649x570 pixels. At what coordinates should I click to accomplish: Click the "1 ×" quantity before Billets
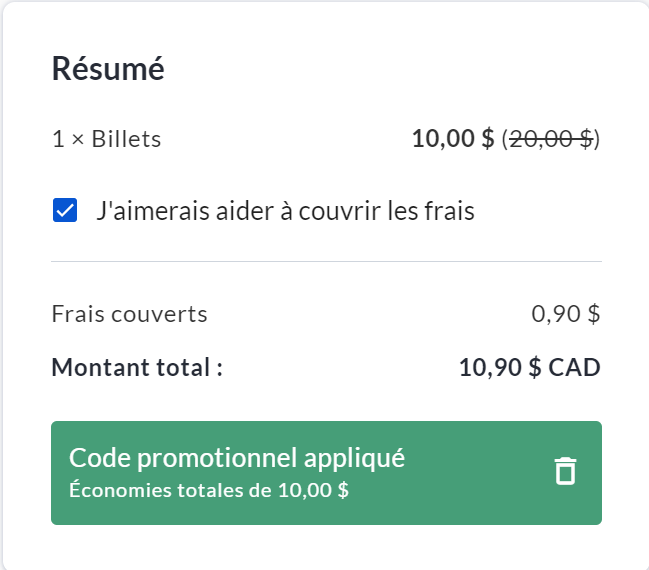pyautogui.click(x=67, y=139)
